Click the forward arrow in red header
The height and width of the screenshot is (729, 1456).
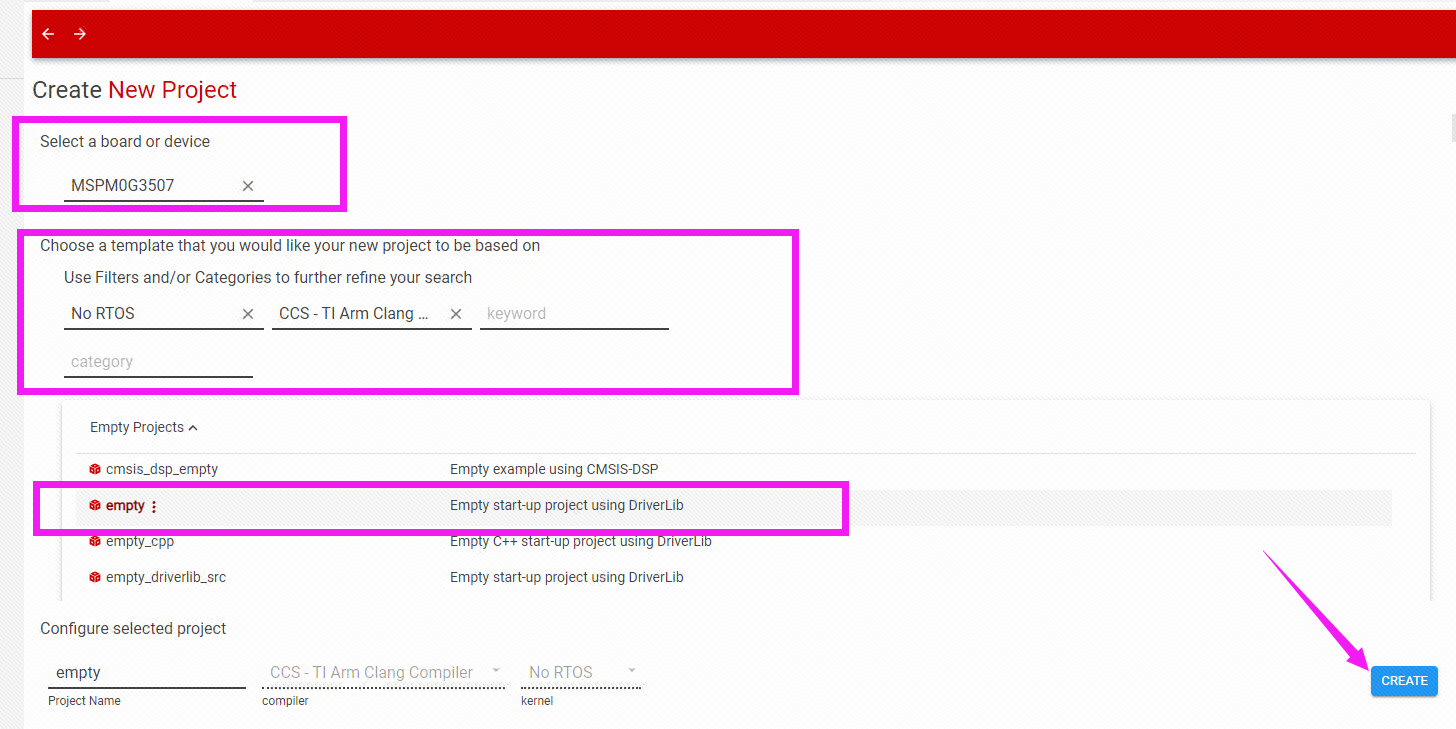(x=80, y=34)
